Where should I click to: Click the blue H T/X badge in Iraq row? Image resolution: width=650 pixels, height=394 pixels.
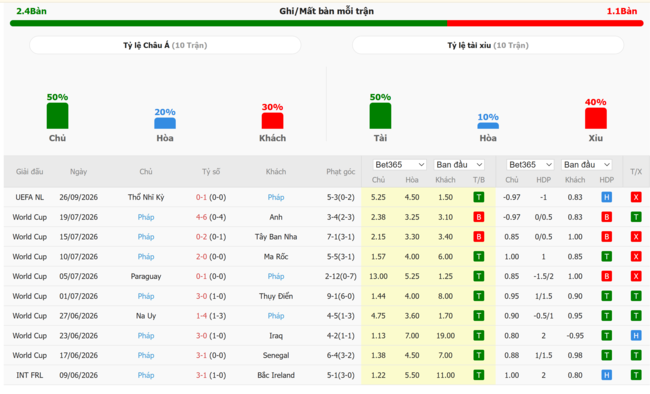636,336
